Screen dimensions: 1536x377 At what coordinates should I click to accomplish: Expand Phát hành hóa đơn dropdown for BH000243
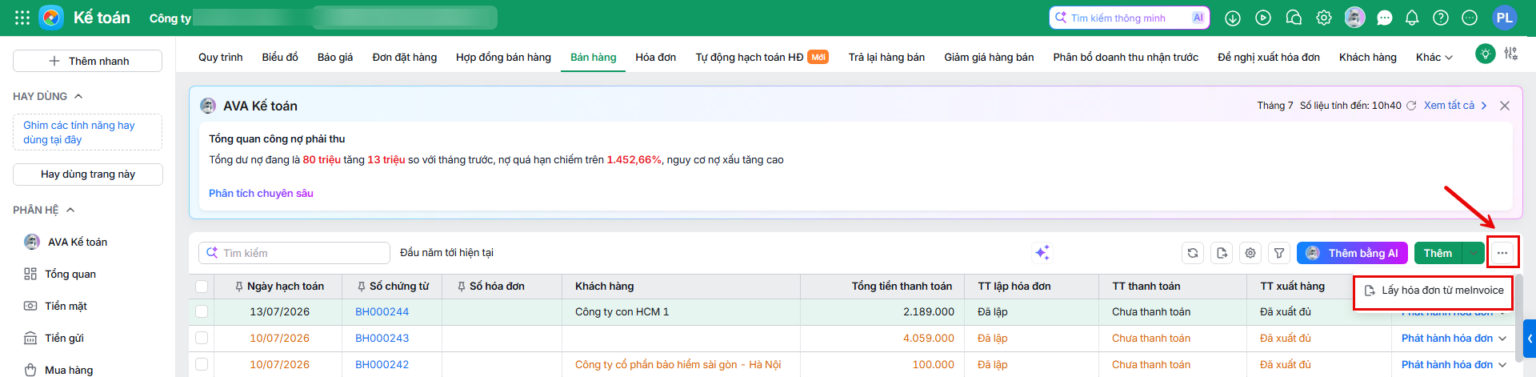(1502, 338)
